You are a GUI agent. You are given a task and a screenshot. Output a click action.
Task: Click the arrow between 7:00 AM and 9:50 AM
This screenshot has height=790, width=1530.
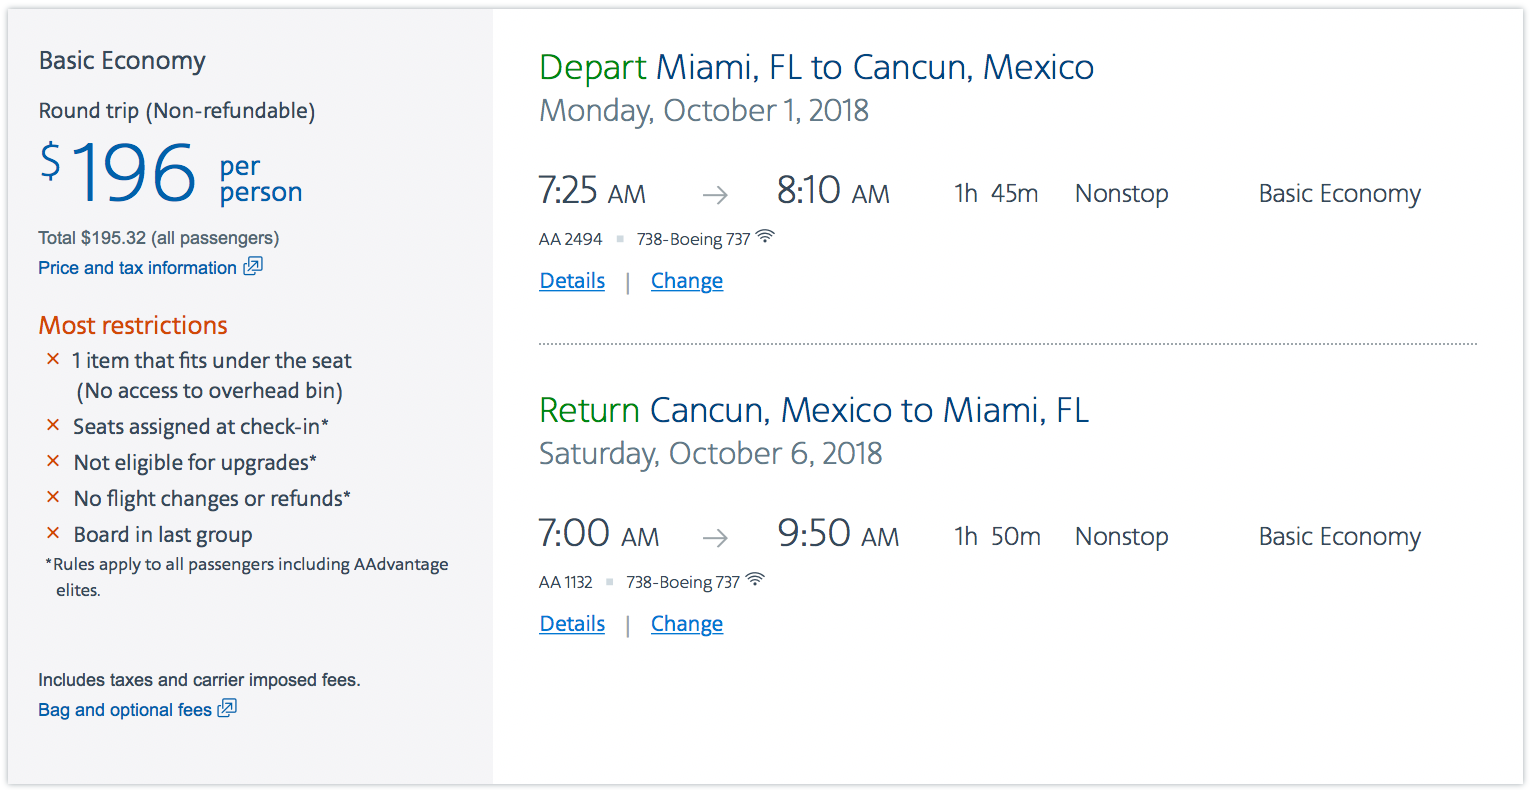pyautogui.click(x=715, y=538)
